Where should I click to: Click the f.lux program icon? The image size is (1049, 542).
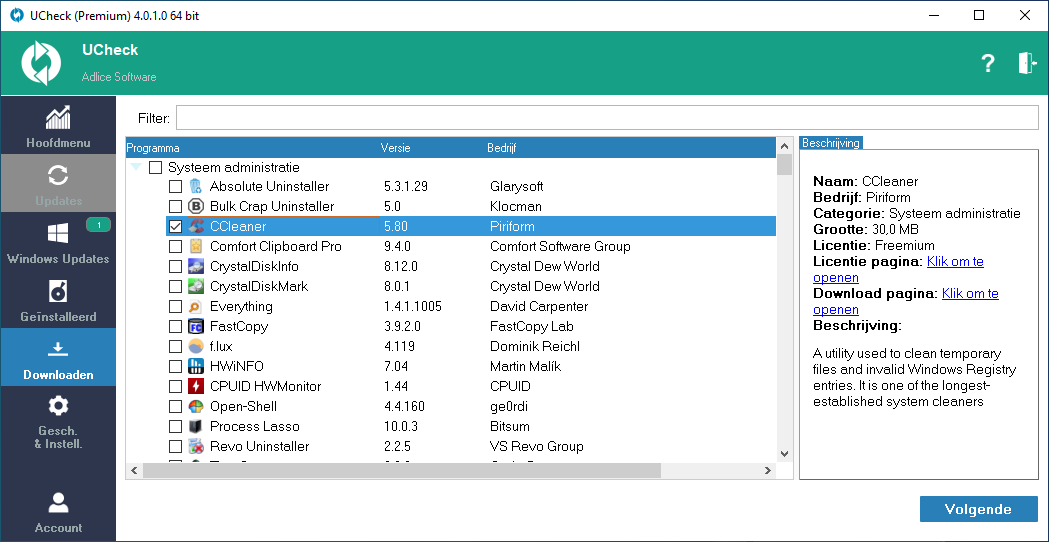[x=195, y=347]
